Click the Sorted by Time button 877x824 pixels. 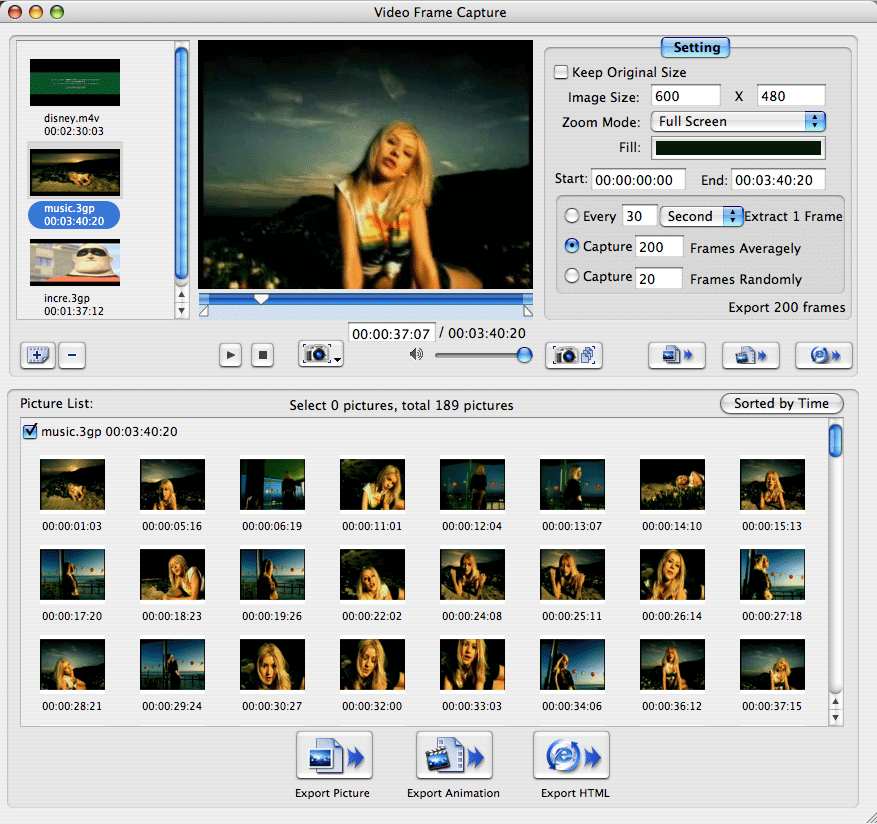click(x=782, y=403)
